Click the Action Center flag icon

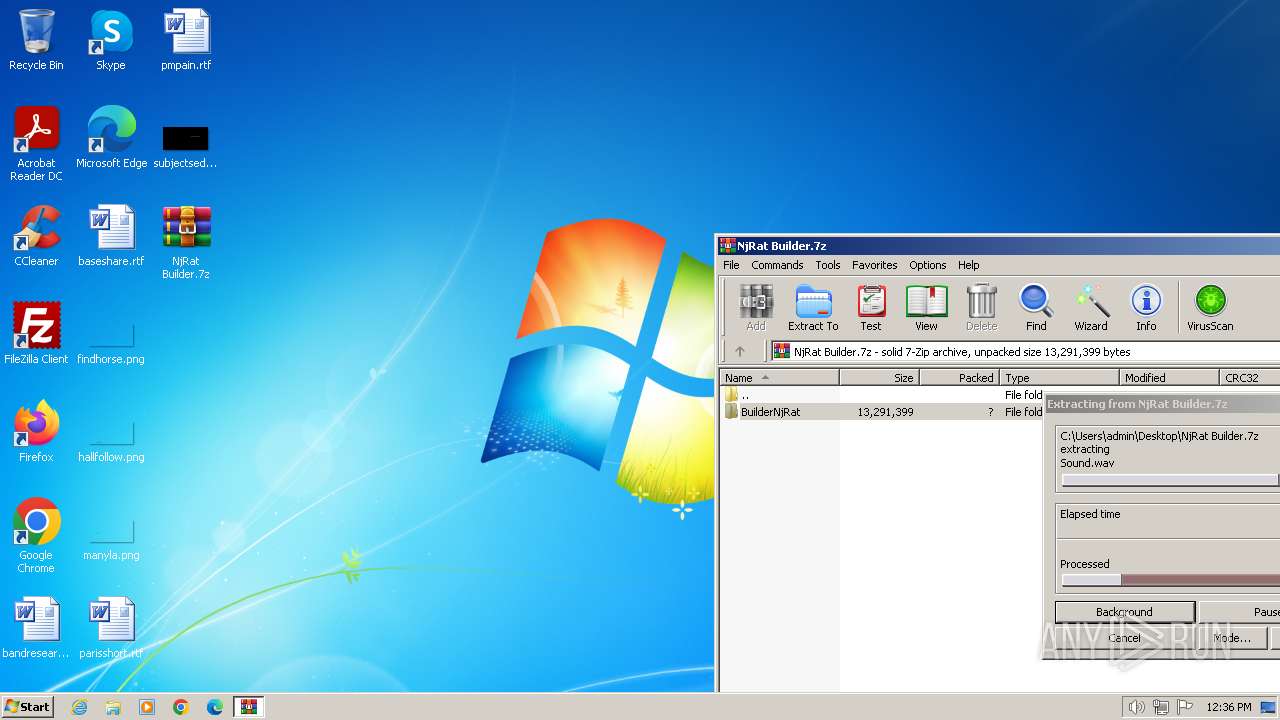click(1185, 707)
